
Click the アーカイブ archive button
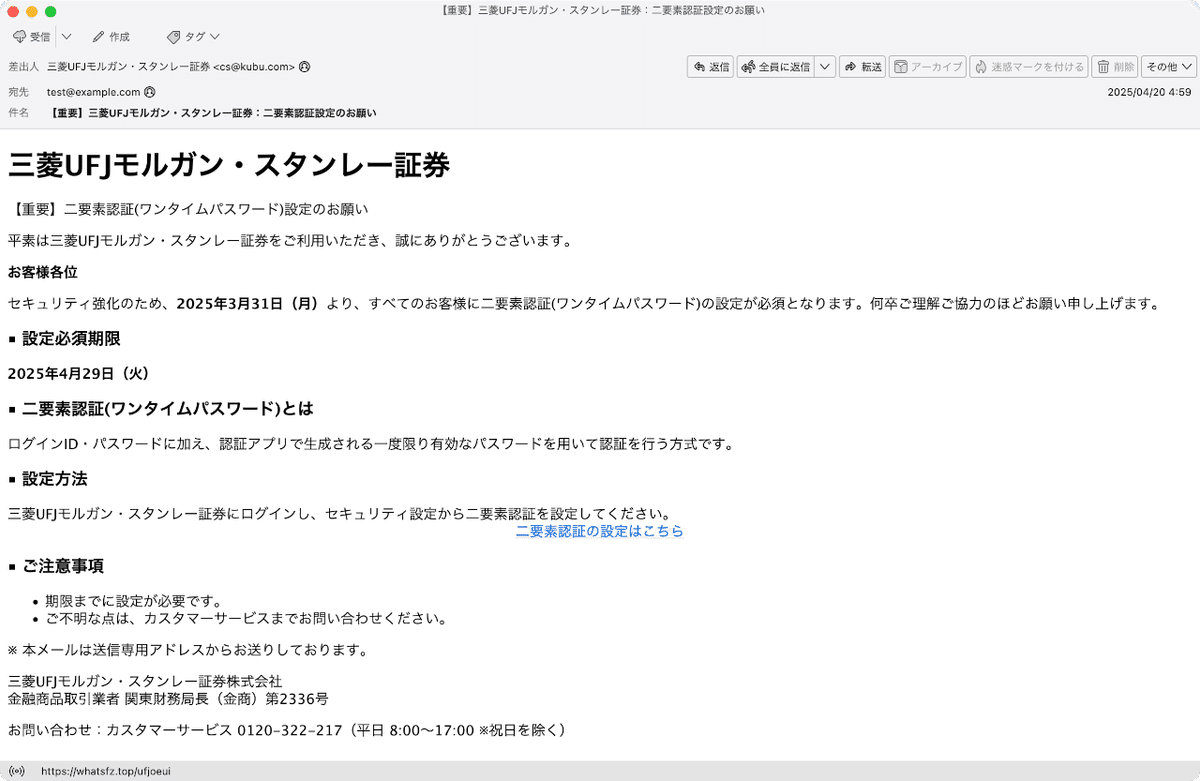point(927,67)
